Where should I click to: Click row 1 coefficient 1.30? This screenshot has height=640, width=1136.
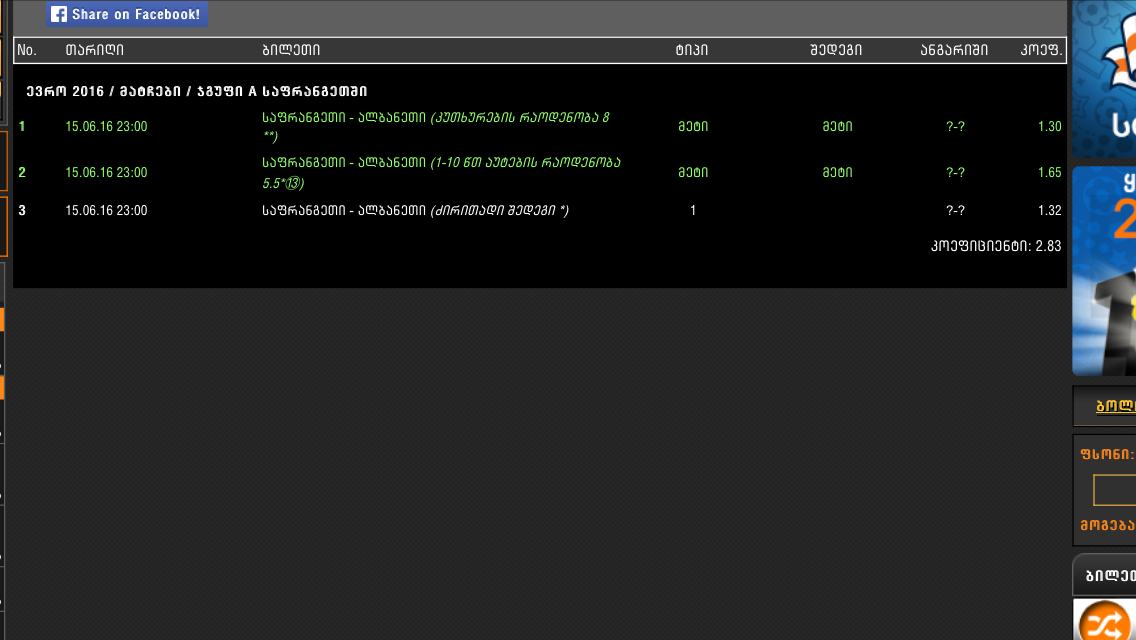[1049, 126]
